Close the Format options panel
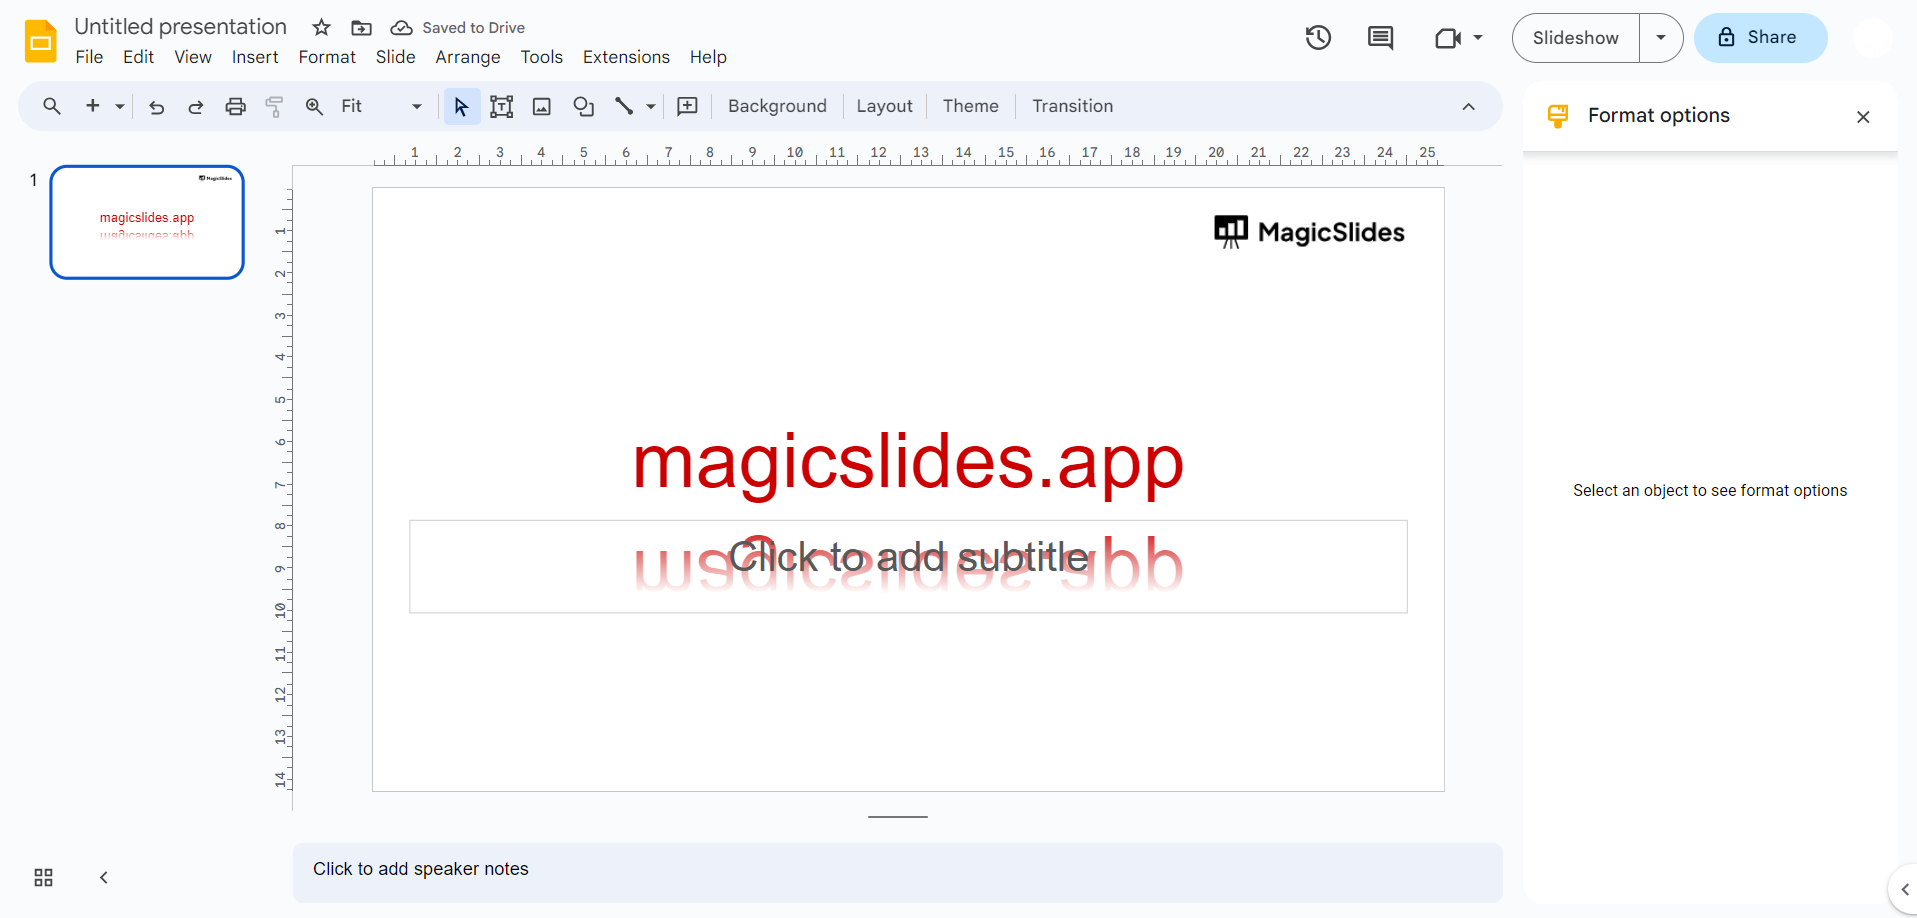The width and height of the screenshot is (1917, 918). coord(1863,117)
